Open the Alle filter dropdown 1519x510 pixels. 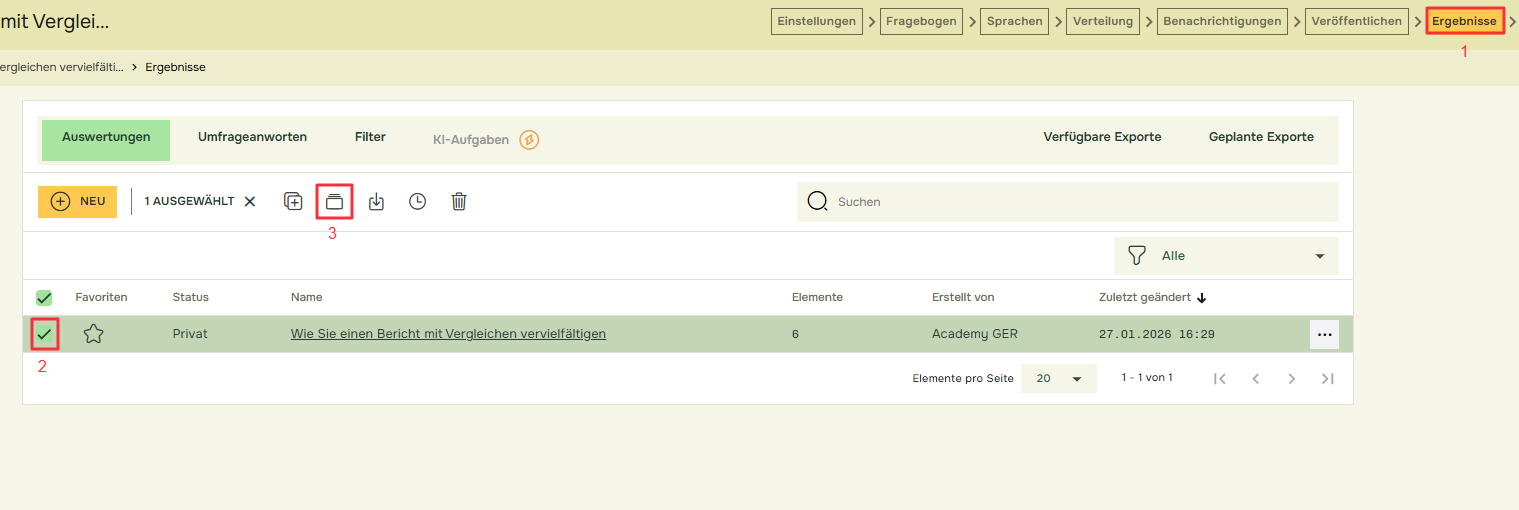[x=1226, y=256]
